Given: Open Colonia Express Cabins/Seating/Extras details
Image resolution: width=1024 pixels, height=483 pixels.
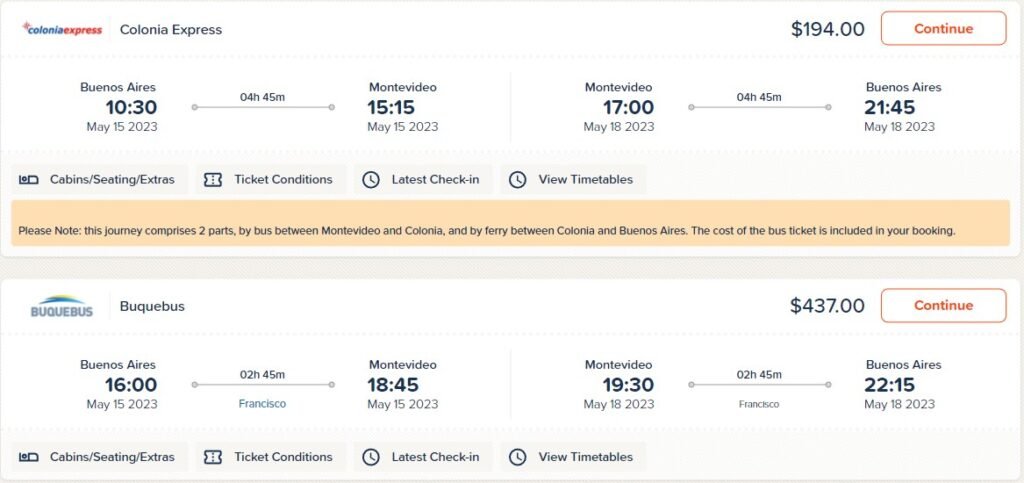Looking at the screenshot, I should 99,179.
